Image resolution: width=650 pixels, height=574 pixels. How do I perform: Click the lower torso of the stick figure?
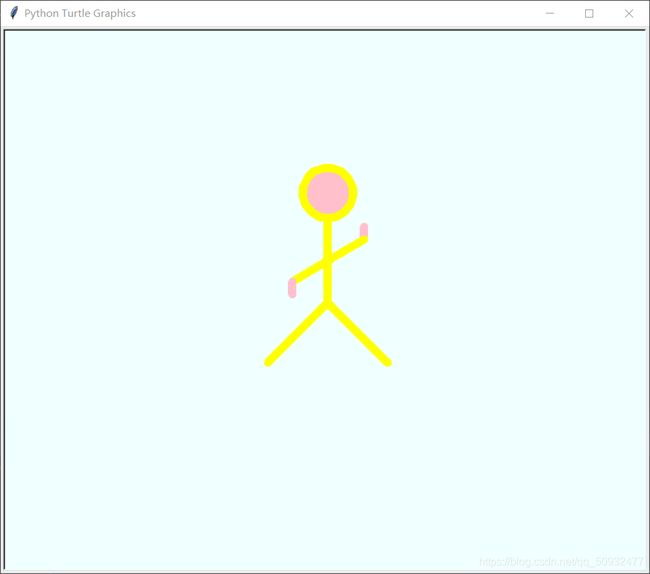pos(327,285)
